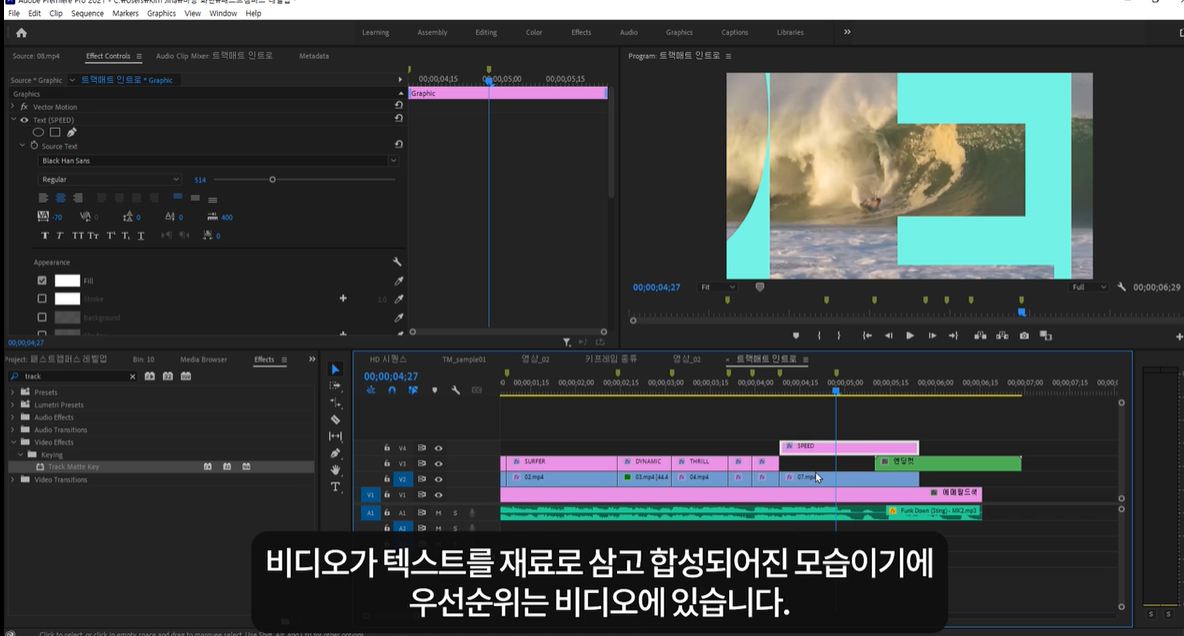Enable the Stroke checkbox
The width and height of the screenshot is (1184, 636).
42,298
